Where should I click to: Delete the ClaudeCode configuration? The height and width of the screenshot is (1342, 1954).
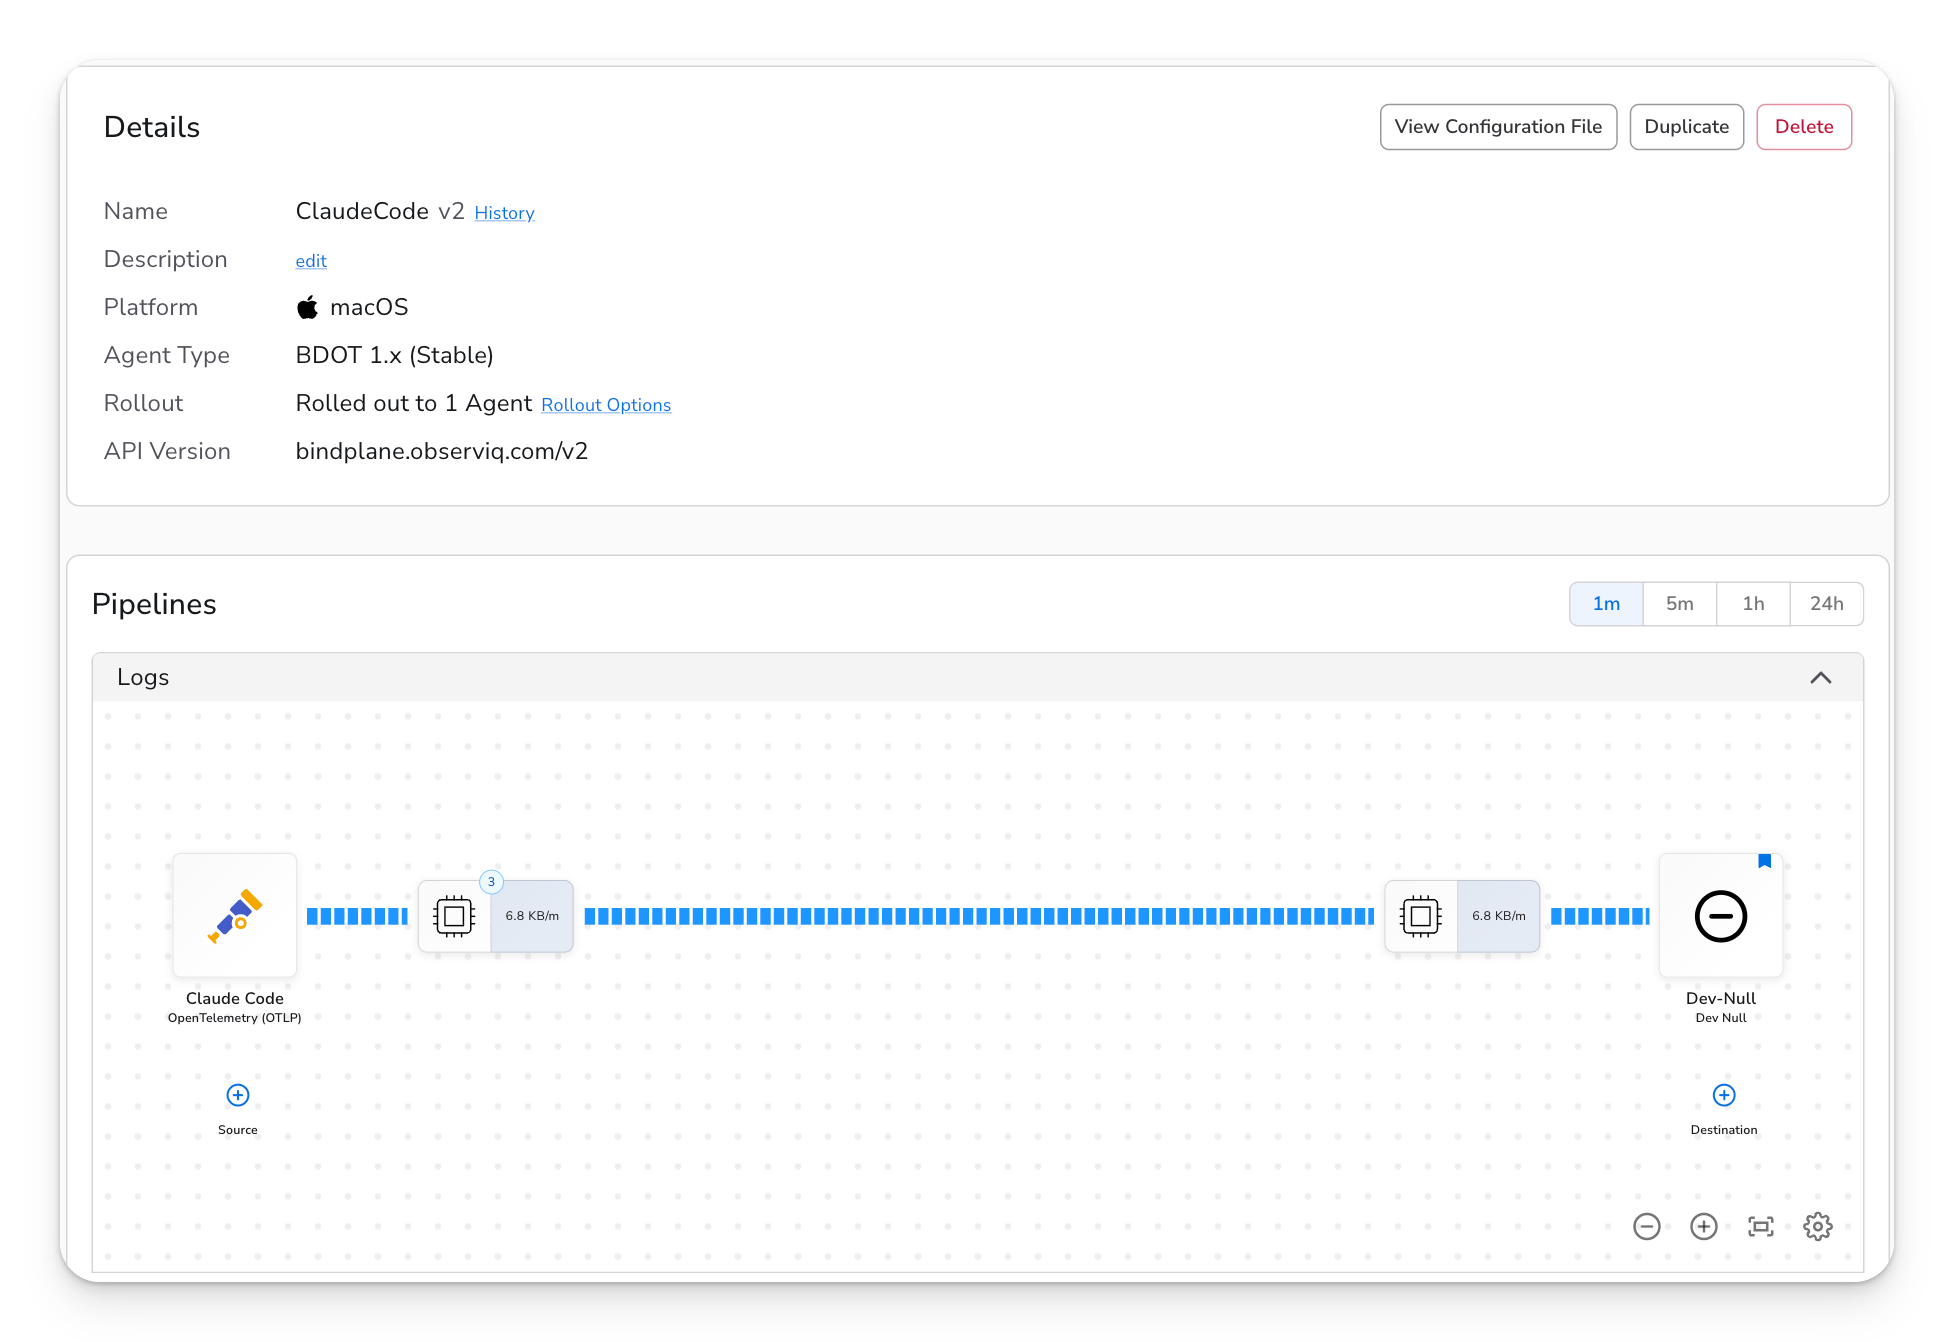[1803, 126]
